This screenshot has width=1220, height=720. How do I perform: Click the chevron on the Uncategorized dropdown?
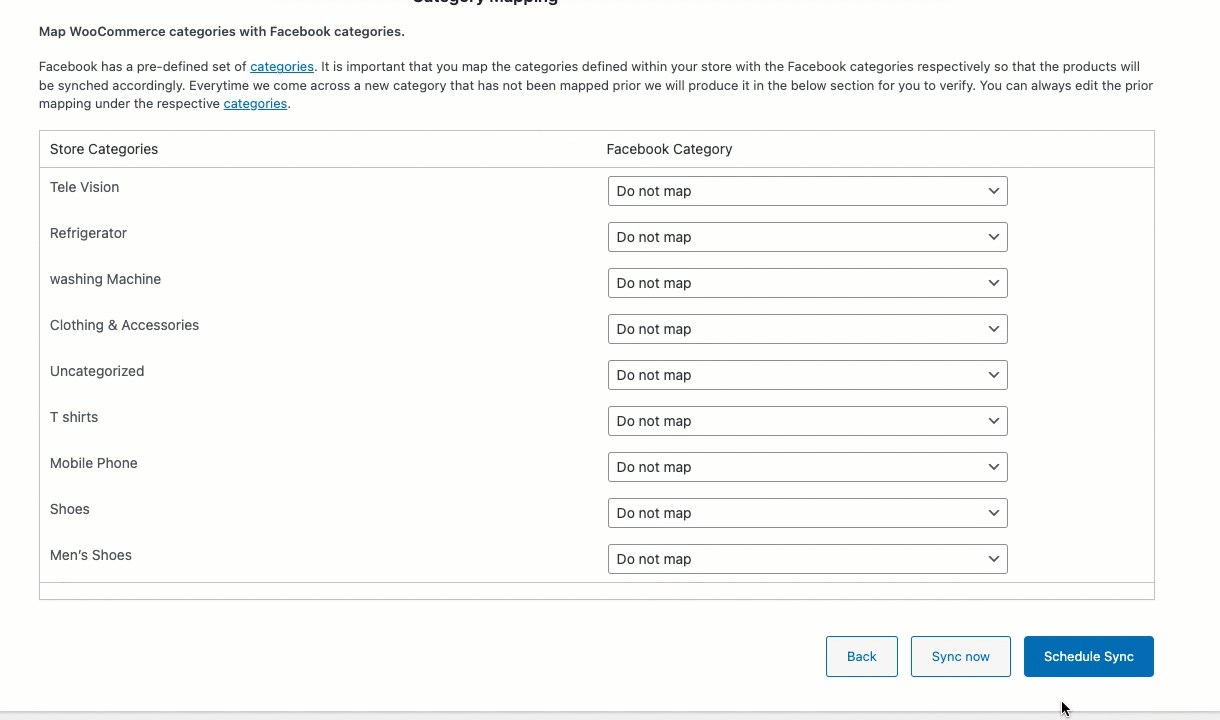(x=994, y=375)
